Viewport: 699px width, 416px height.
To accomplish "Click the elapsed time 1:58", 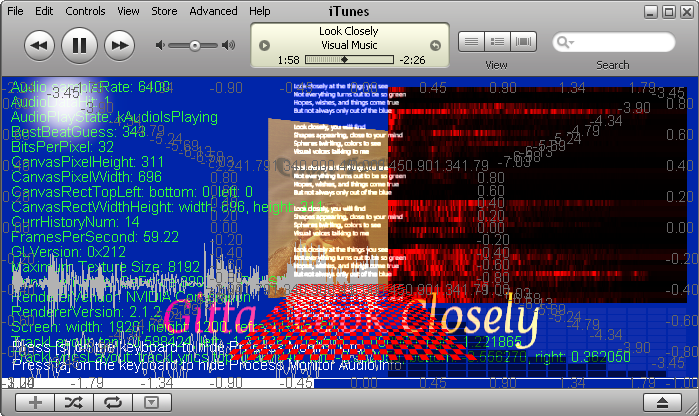I will [288, 60].
